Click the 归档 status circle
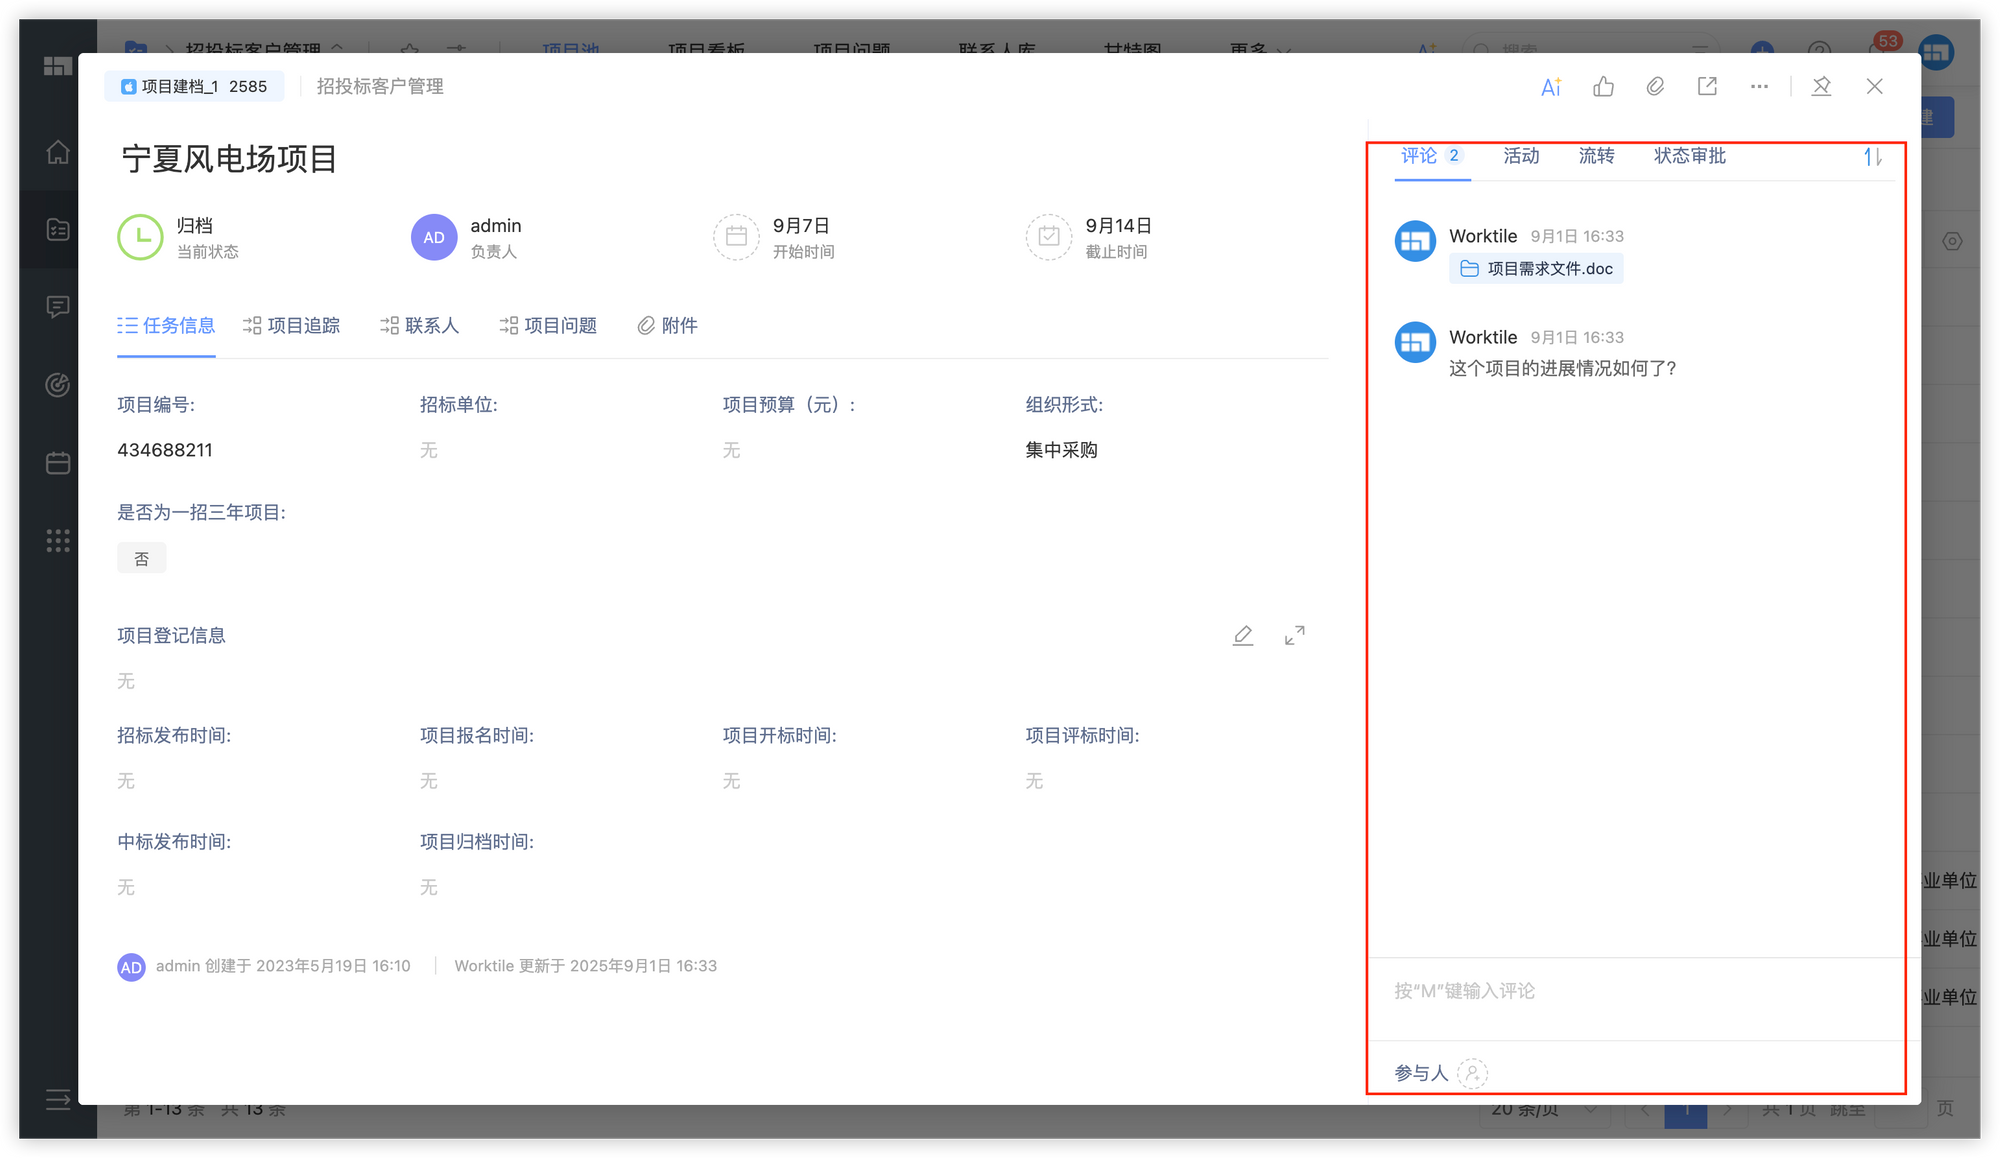Screen dimensions: 2000x1158 coord(140,237)
